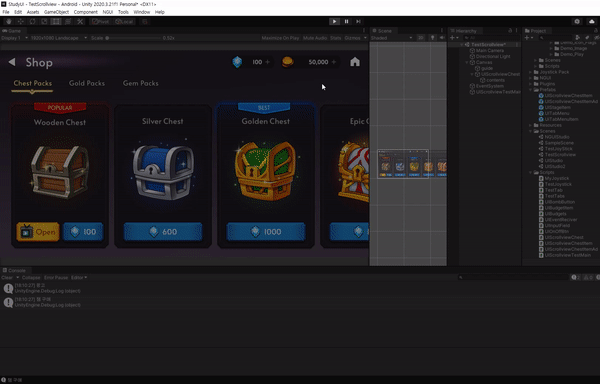The image size is (600, 384).
Task: Toggle console Collapse option
Action: click(31, 278)
